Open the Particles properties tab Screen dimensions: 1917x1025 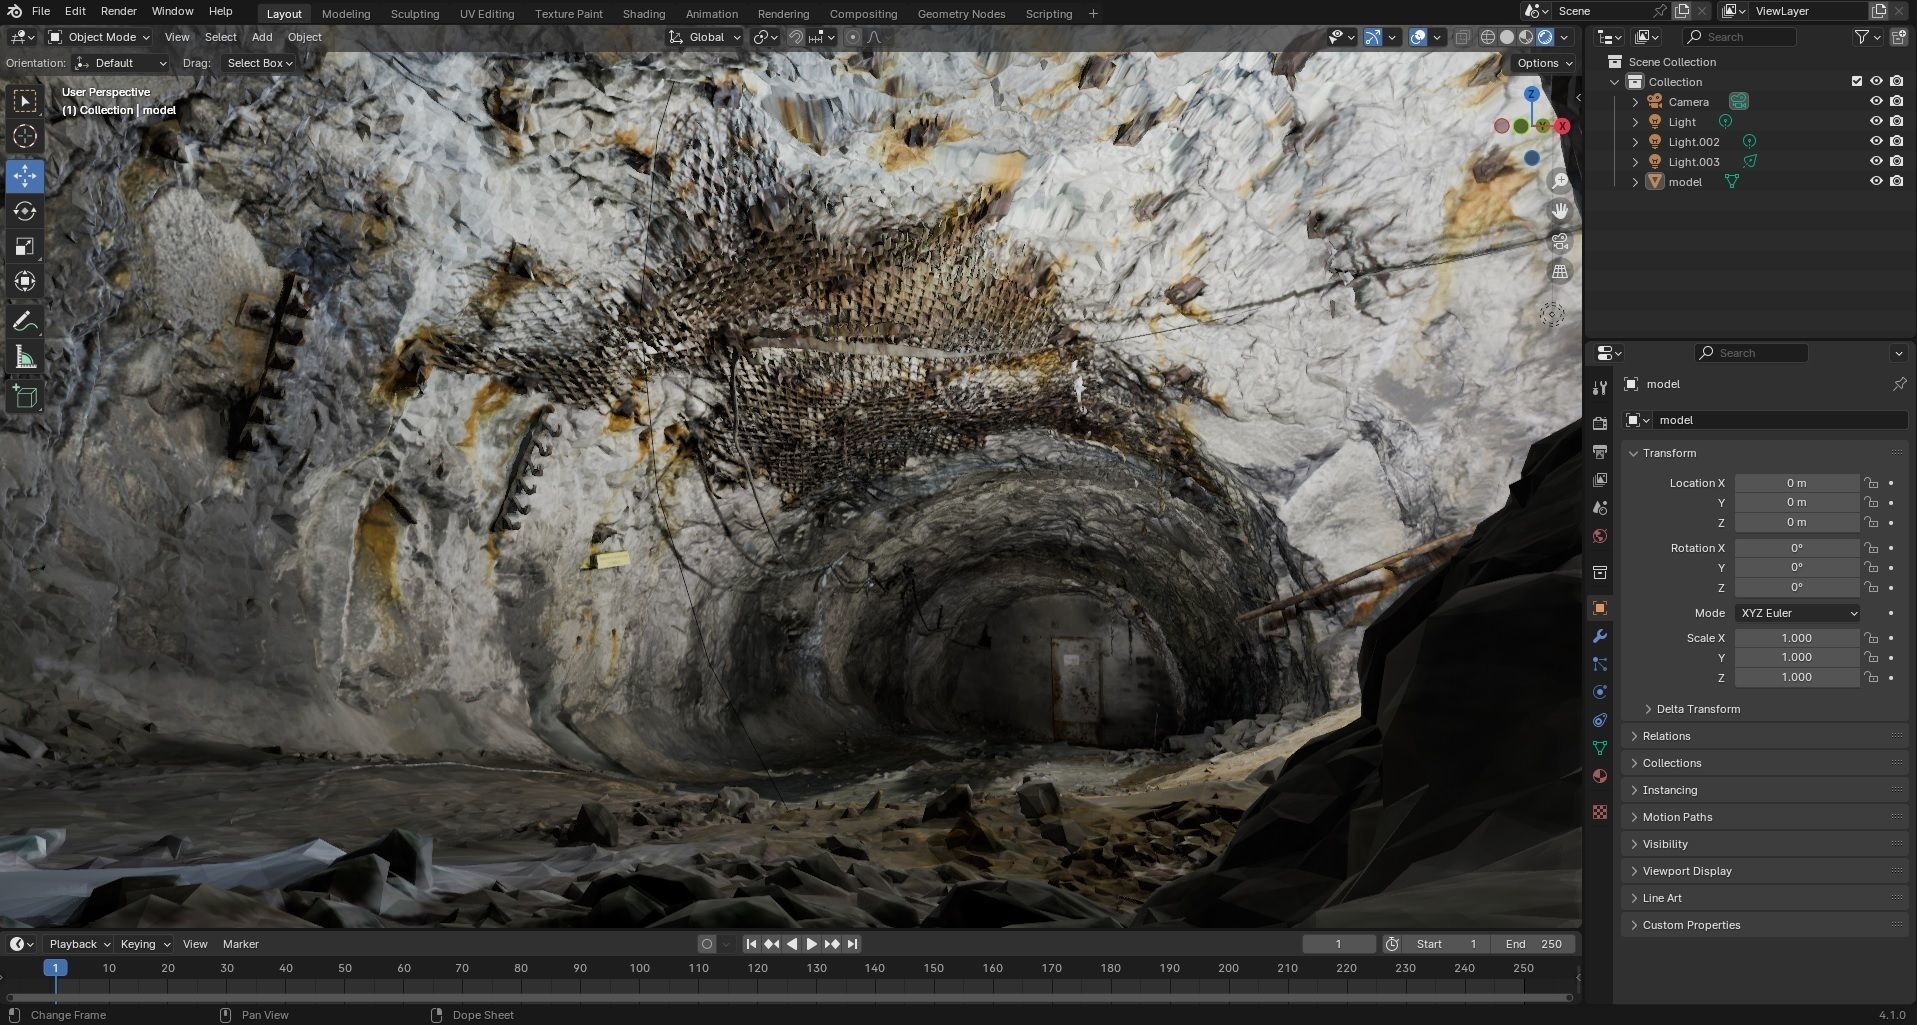tap(1600, 664)
